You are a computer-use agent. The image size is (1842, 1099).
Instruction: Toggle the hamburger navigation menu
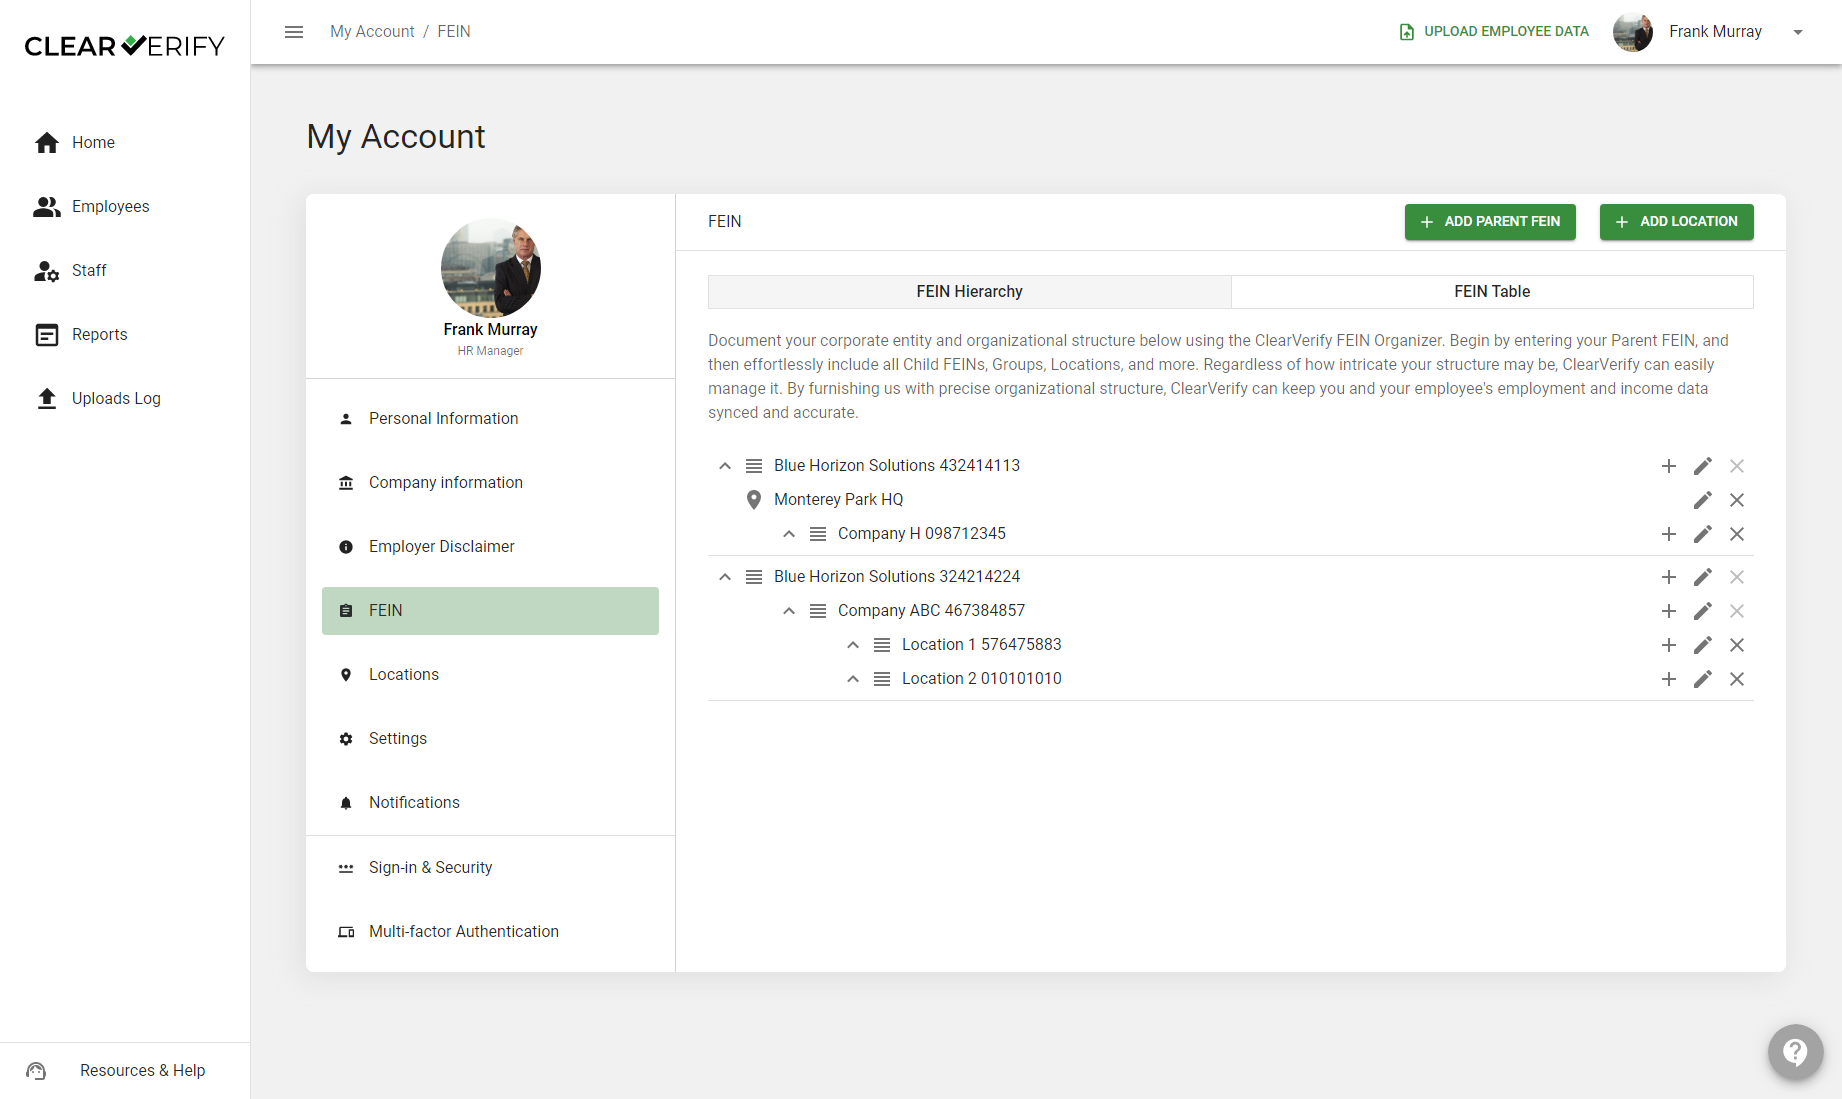coord(294,32)
